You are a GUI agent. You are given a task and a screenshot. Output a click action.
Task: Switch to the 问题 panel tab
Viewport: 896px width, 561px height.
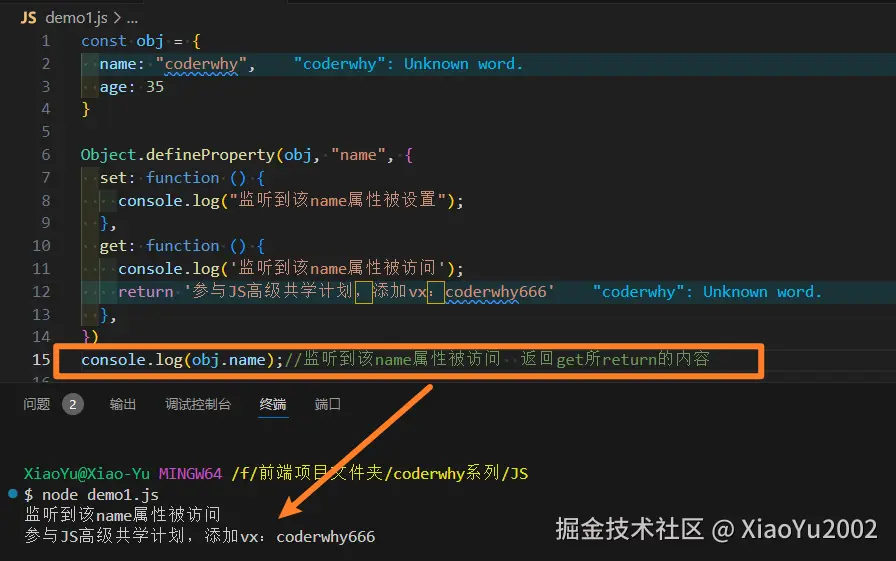pos(37,404)
